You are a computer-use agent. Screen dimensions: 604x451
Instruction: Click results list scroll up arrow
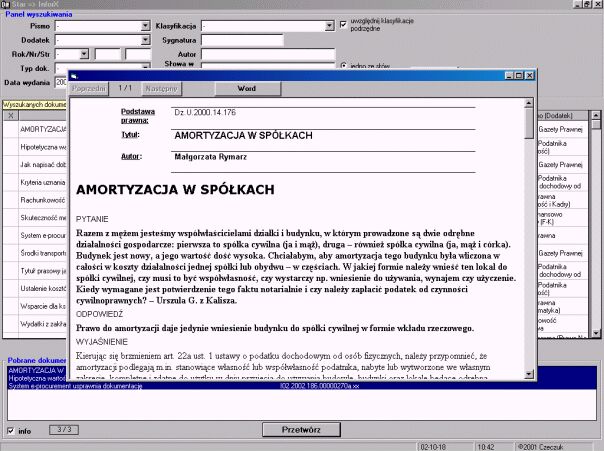(x=596, y=115)
